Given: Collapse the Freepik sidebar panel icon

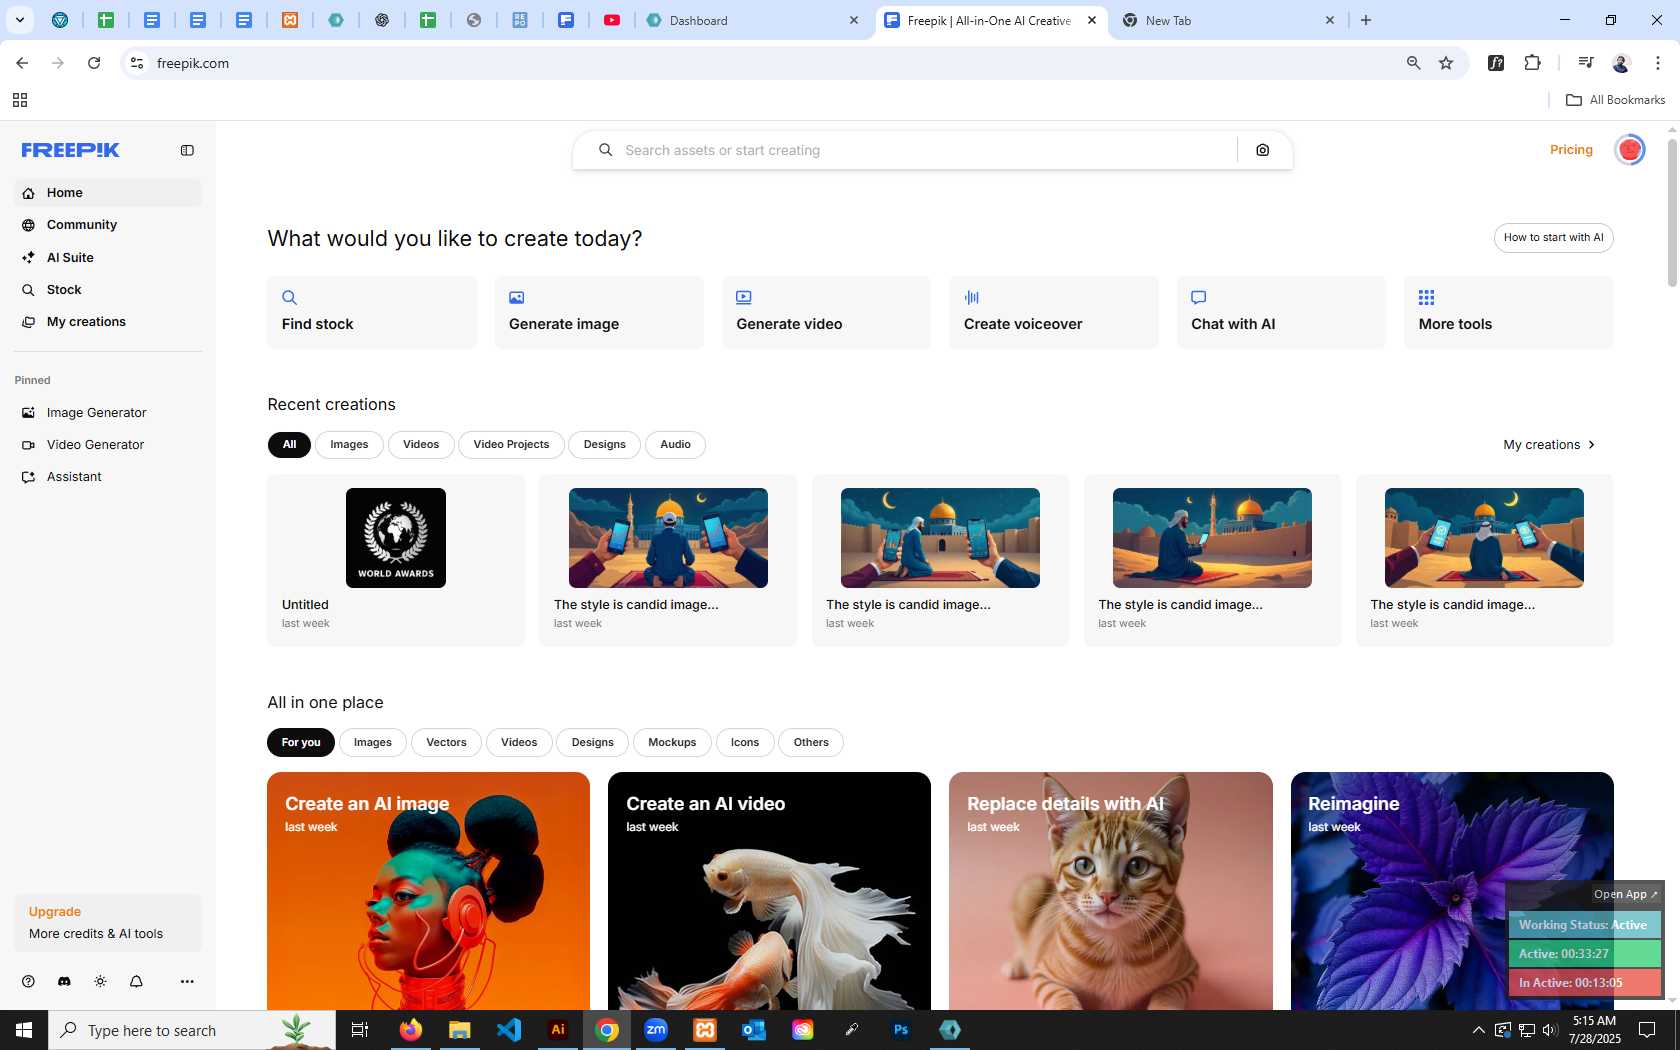Looking at the screenshot, I should (x=187, y=150).
